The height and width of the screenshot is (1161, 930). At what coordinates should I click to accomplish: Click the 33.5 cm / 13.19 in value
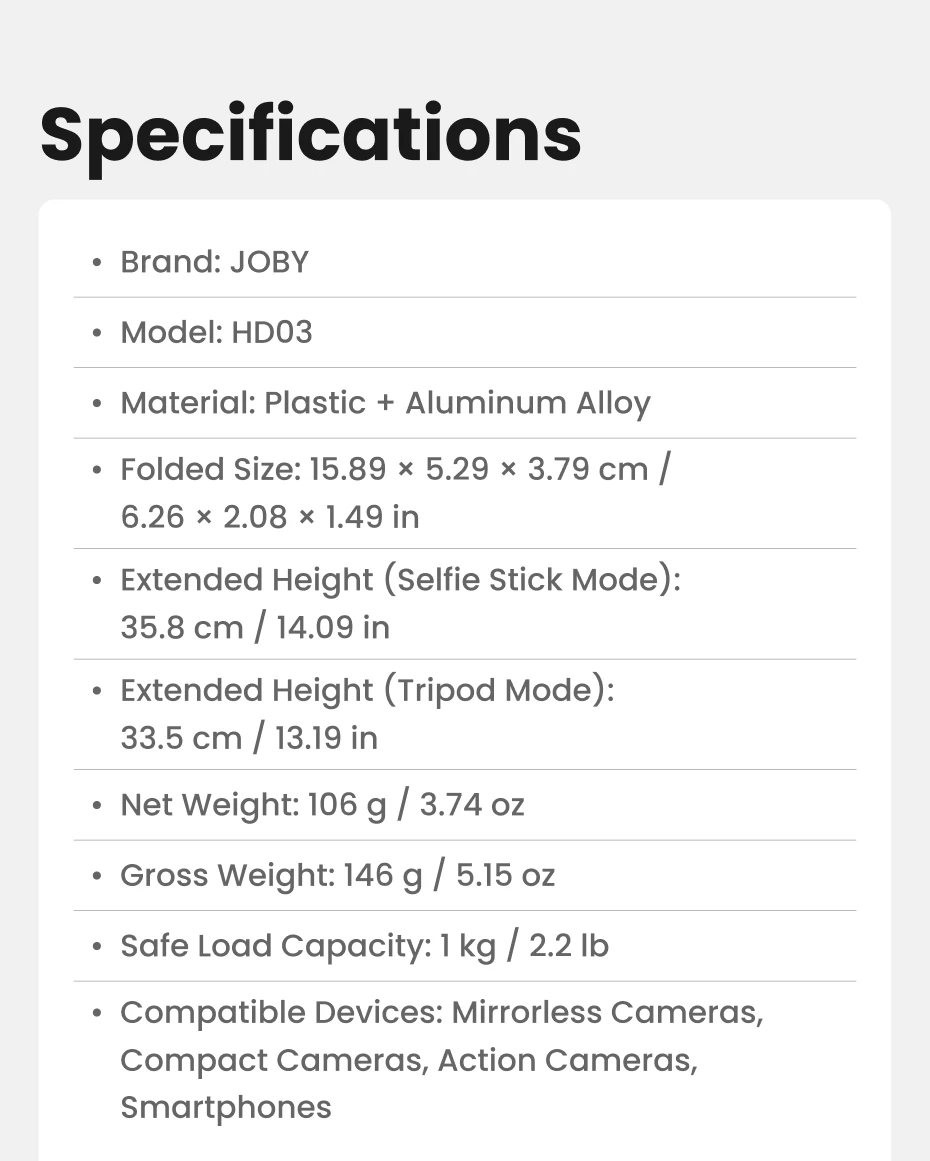point(249,738)
